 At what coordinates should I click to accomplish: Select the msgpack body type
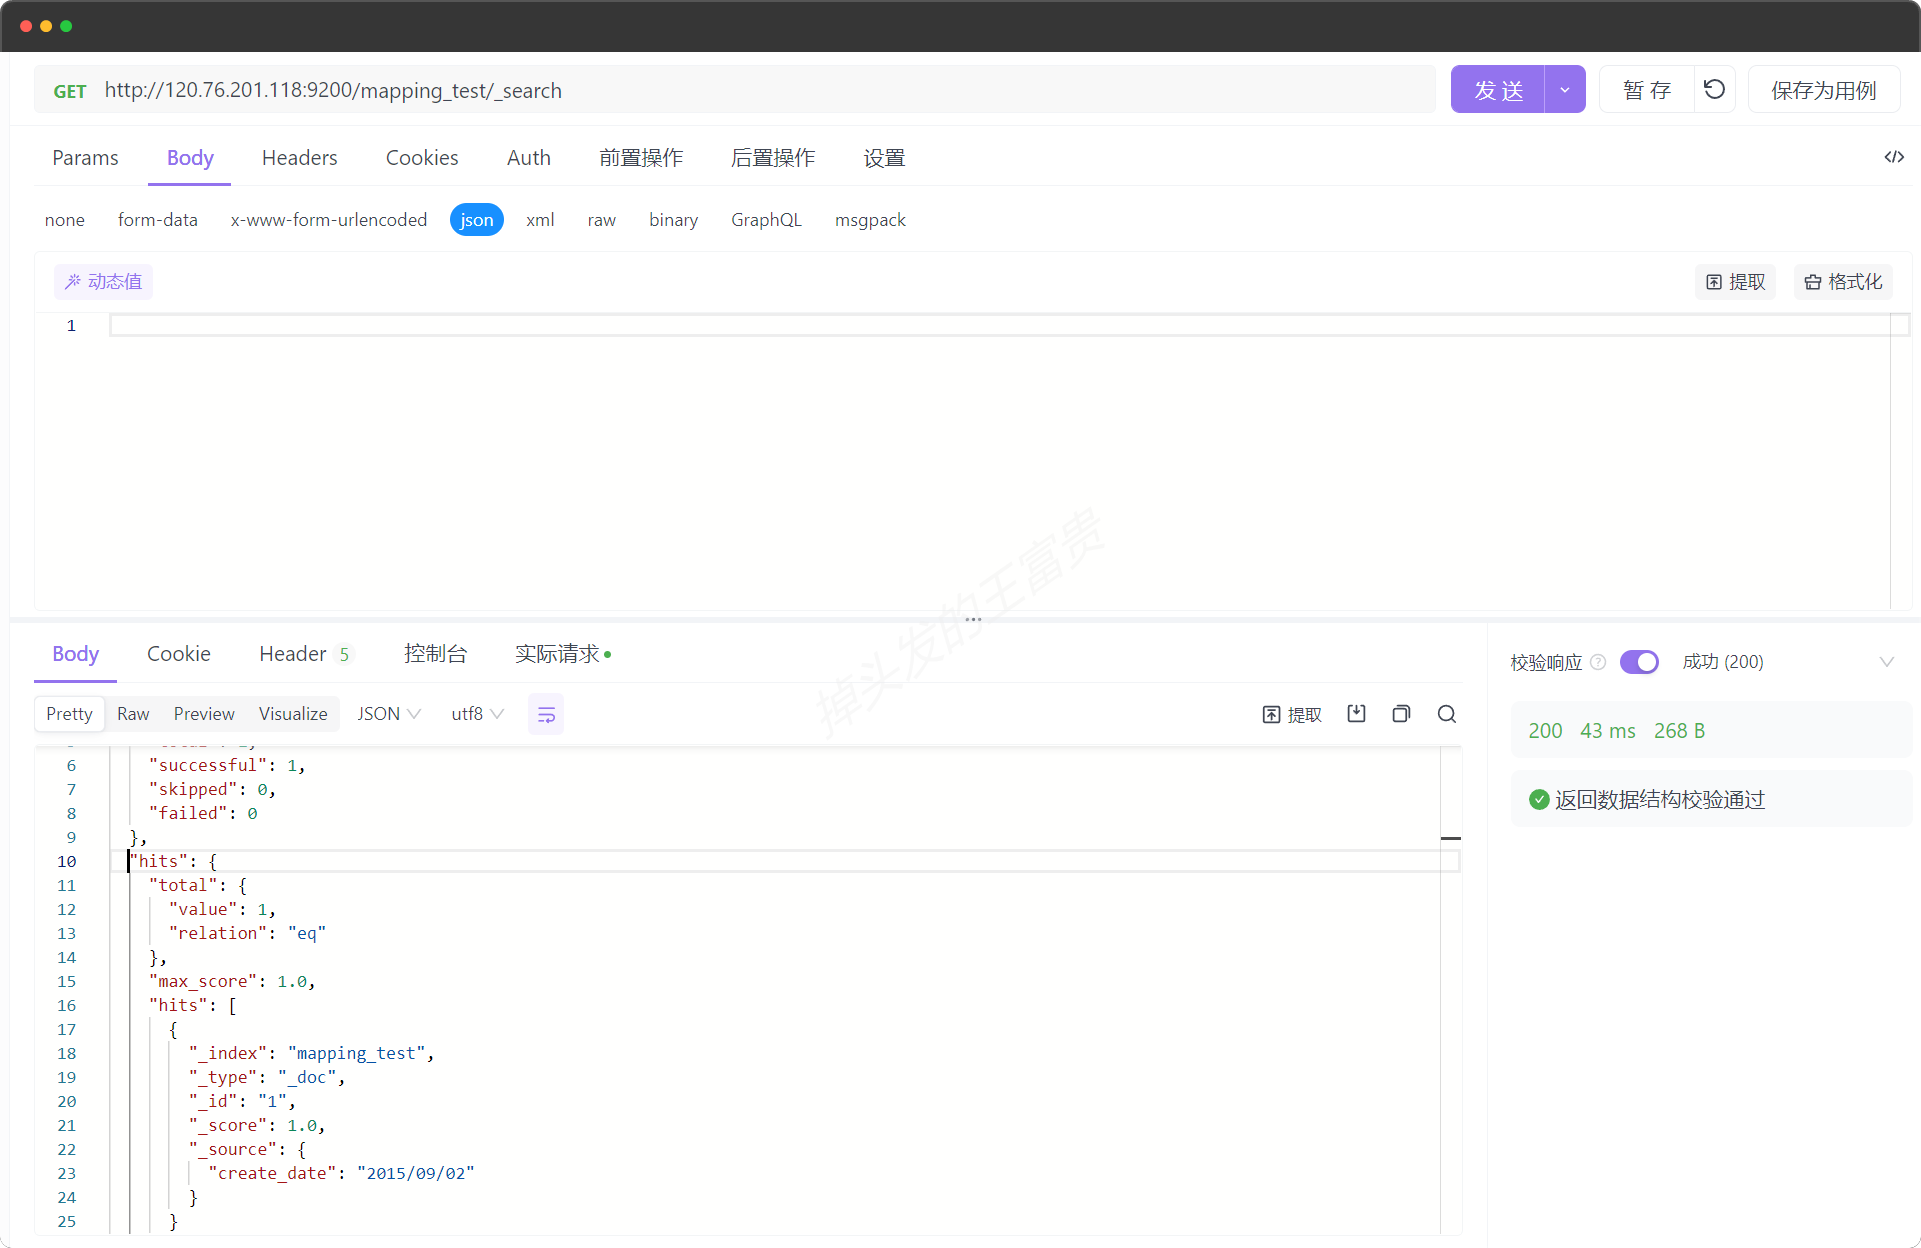click(870, 220)
